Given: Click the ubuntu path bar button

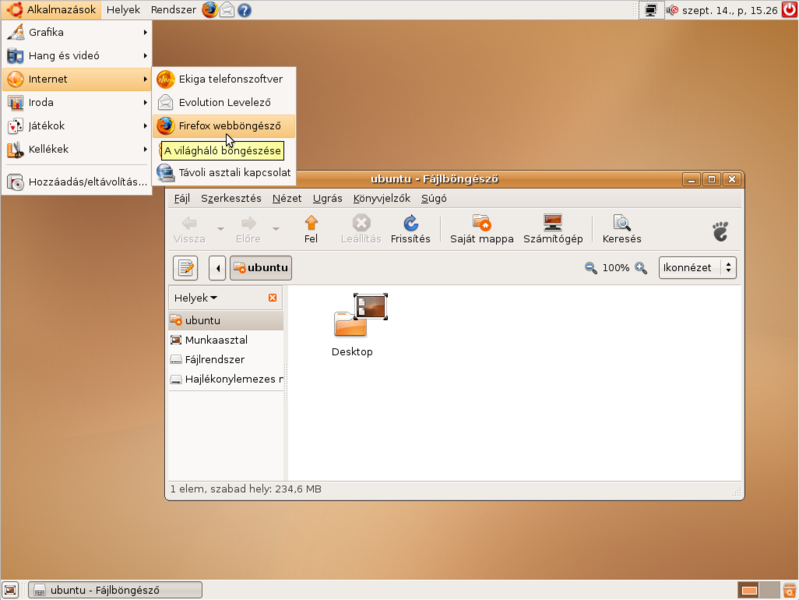Looking at the screenshot, I should (260, 268).
